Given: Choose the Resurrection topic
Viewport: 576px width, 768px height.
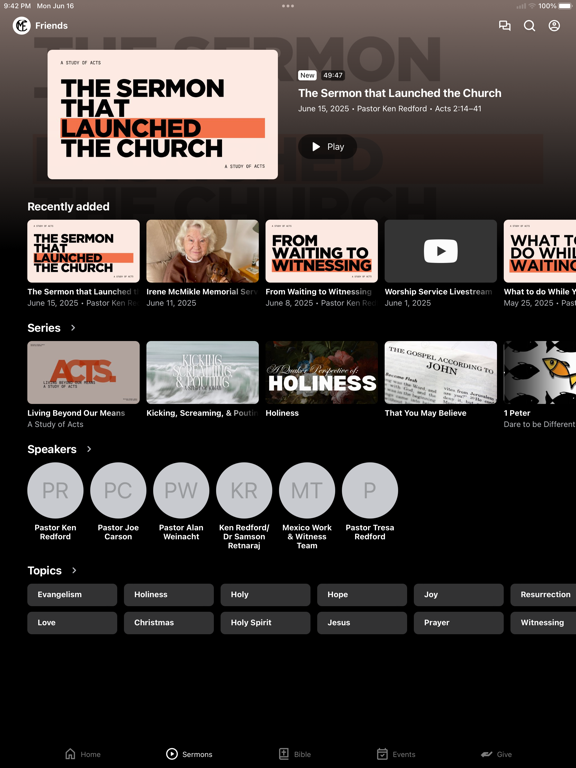Looking at the screenshot, I should 543,595.
